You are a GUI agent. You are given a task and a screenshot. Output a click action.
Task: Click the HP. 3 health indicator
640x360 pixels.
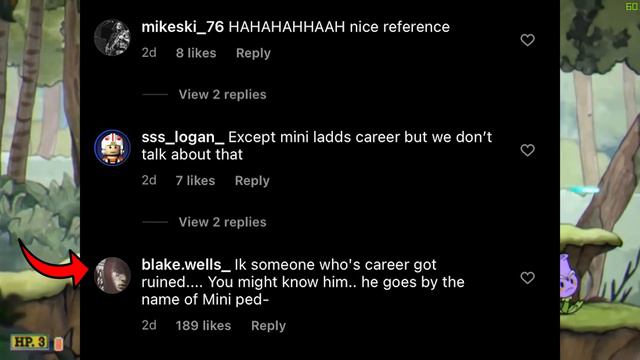(x=29, y=342)
